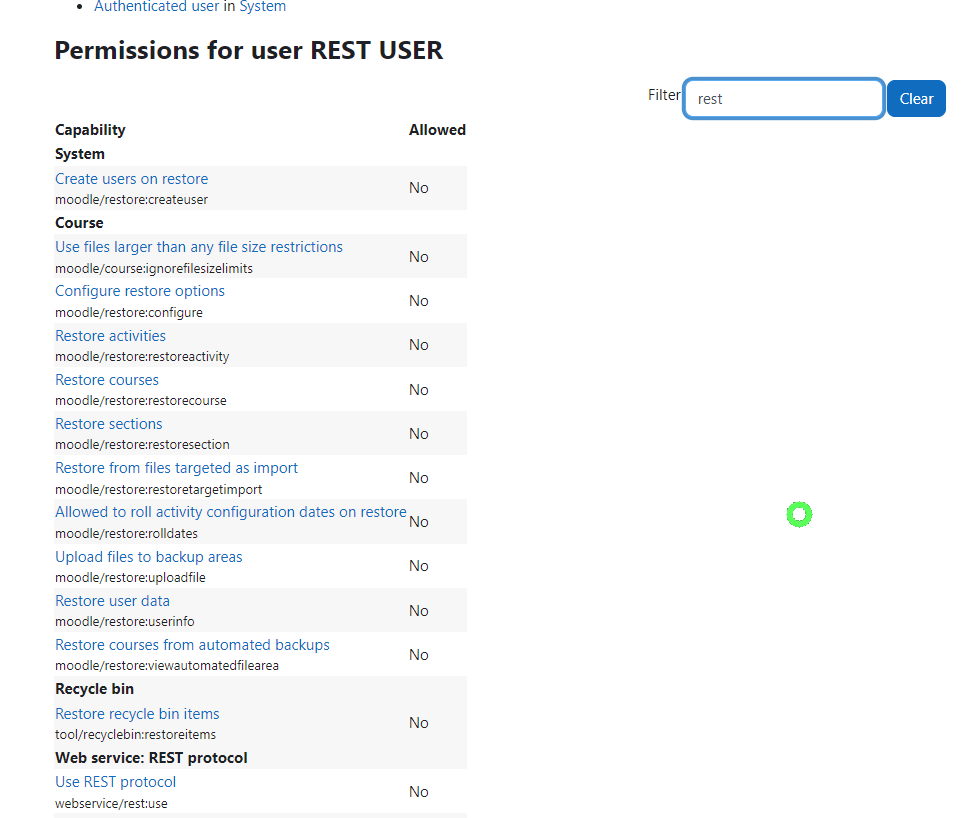Click the 'Recycle bin' section heading
Screen dimensions: 961x818
[94, 689]
